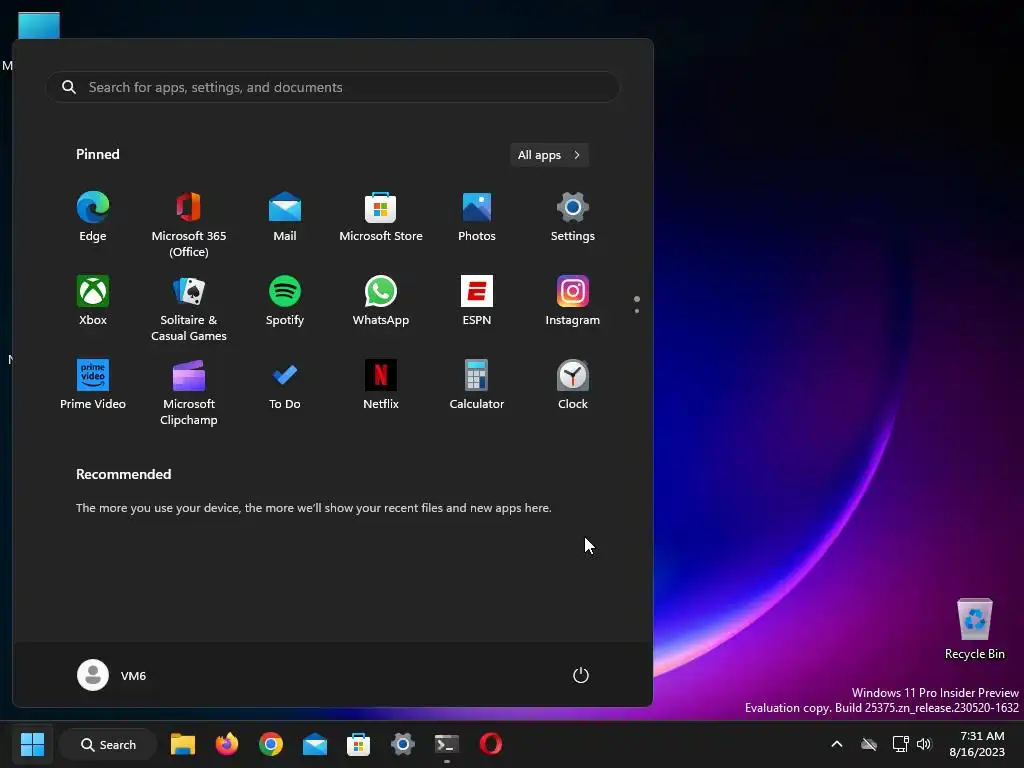This screenshot has width=1024, height=768.
Task: Launch Spotify from Start menu
Action: click(x=285, y=301)
